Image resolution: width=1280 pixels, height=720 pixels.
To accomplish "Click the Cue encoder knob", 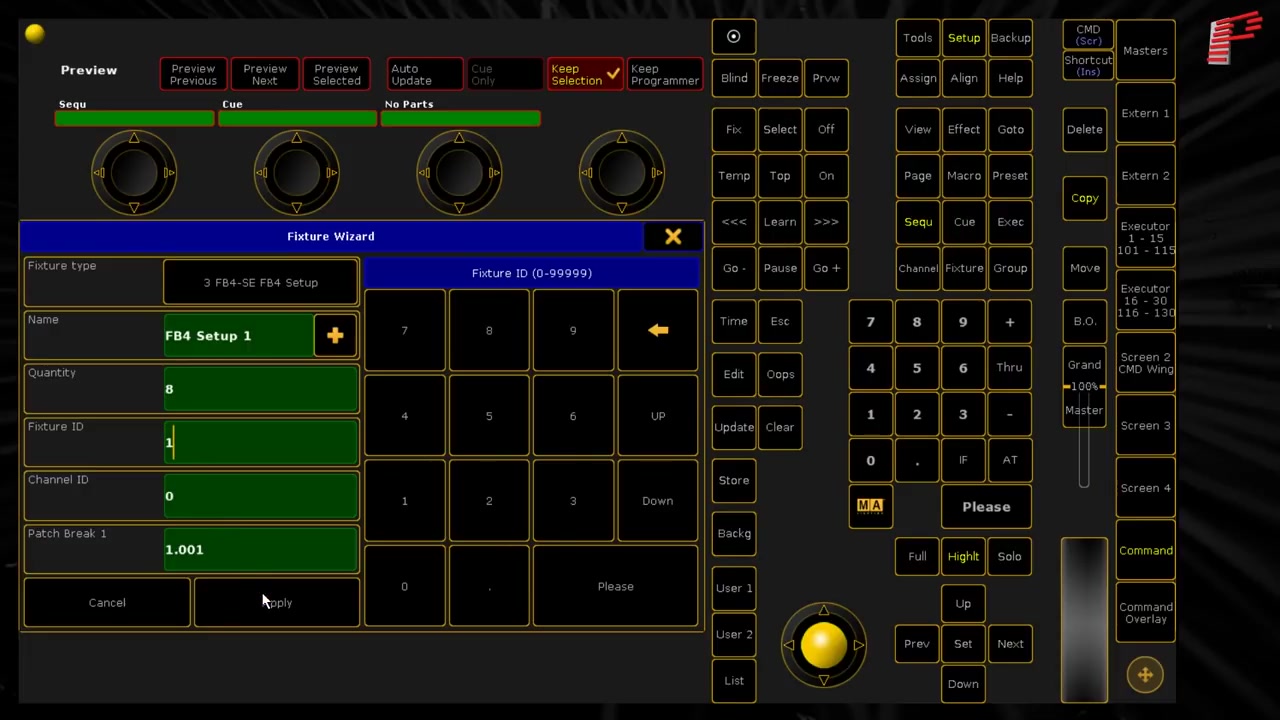I will [296, 173].
